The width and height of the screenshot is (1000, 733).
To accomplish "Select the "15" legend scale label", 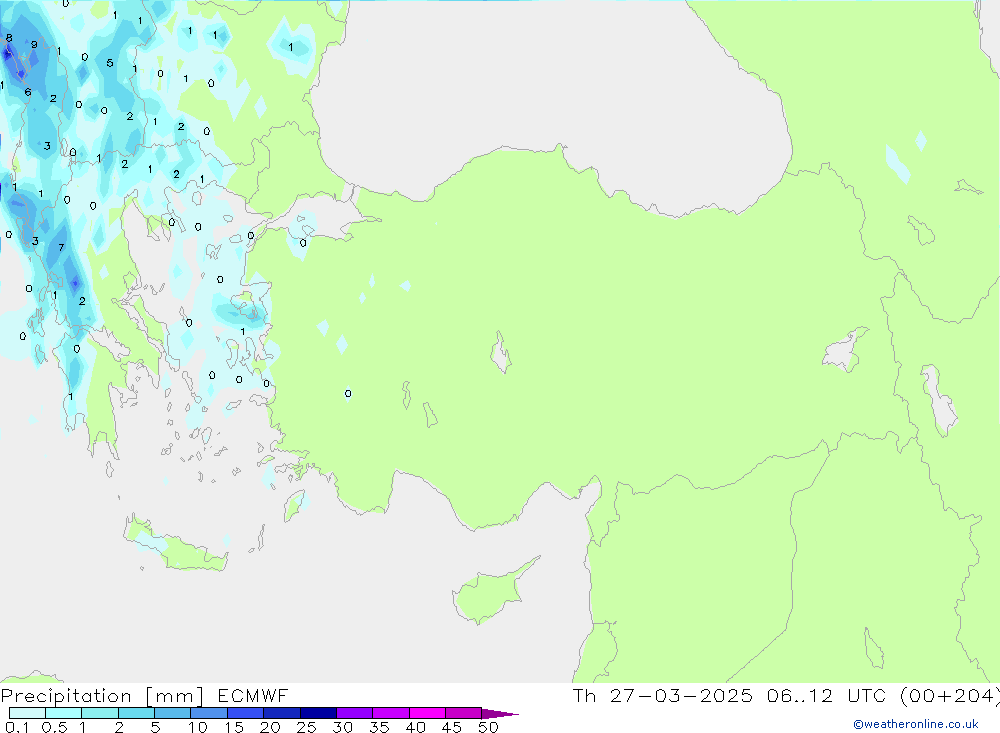I will pos(234,727).
